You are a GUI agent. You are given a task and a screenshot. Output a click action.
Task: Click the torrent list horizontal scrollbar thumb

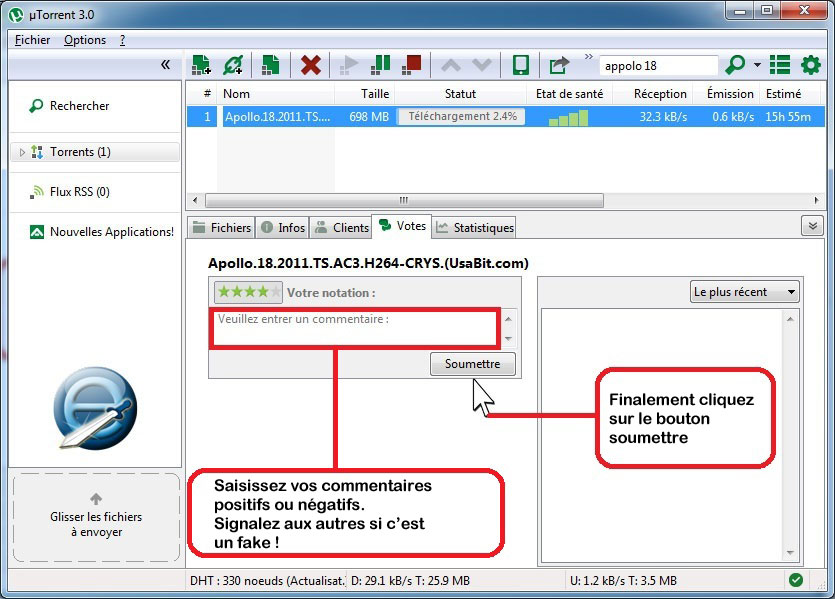(404, 200)
